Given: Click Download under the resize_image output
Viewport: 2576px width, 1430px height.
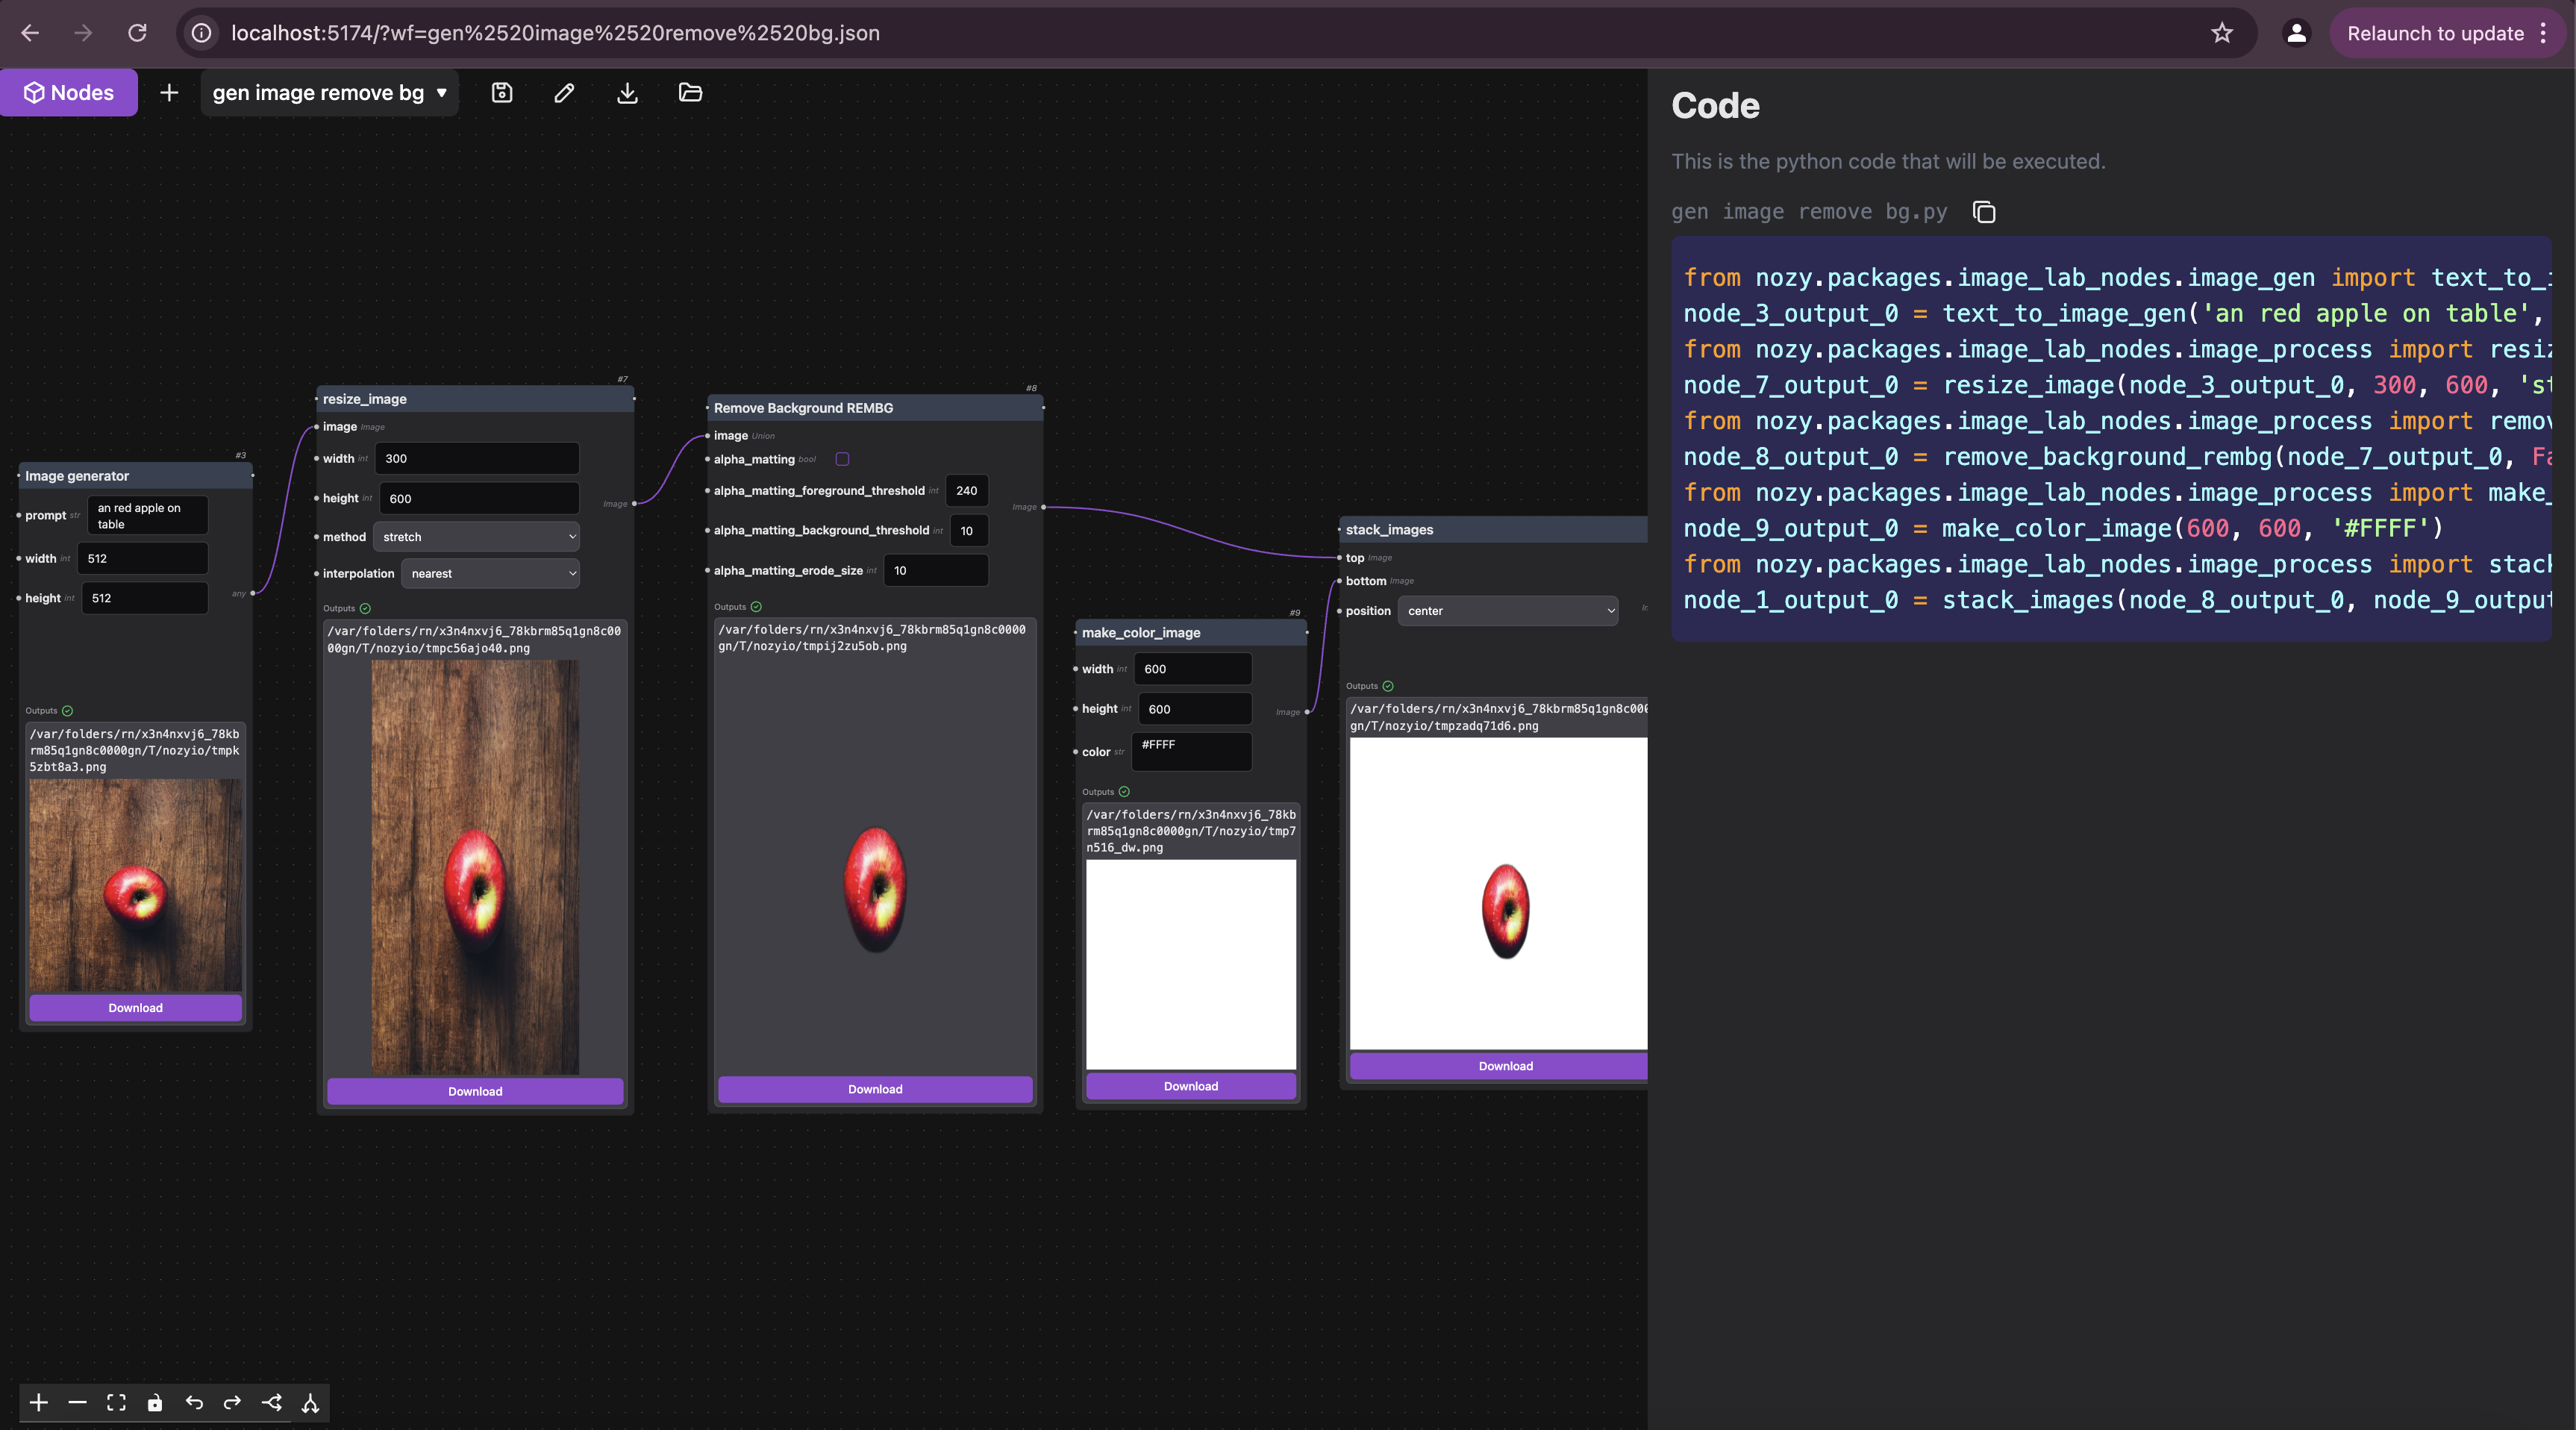Looking at the screenshot, I should coord(475,1091).
